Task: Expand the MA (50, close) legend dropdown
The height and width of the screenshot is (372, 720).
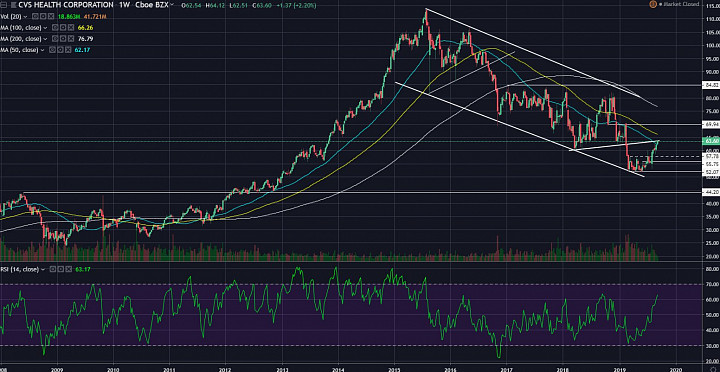Action: 42,50
